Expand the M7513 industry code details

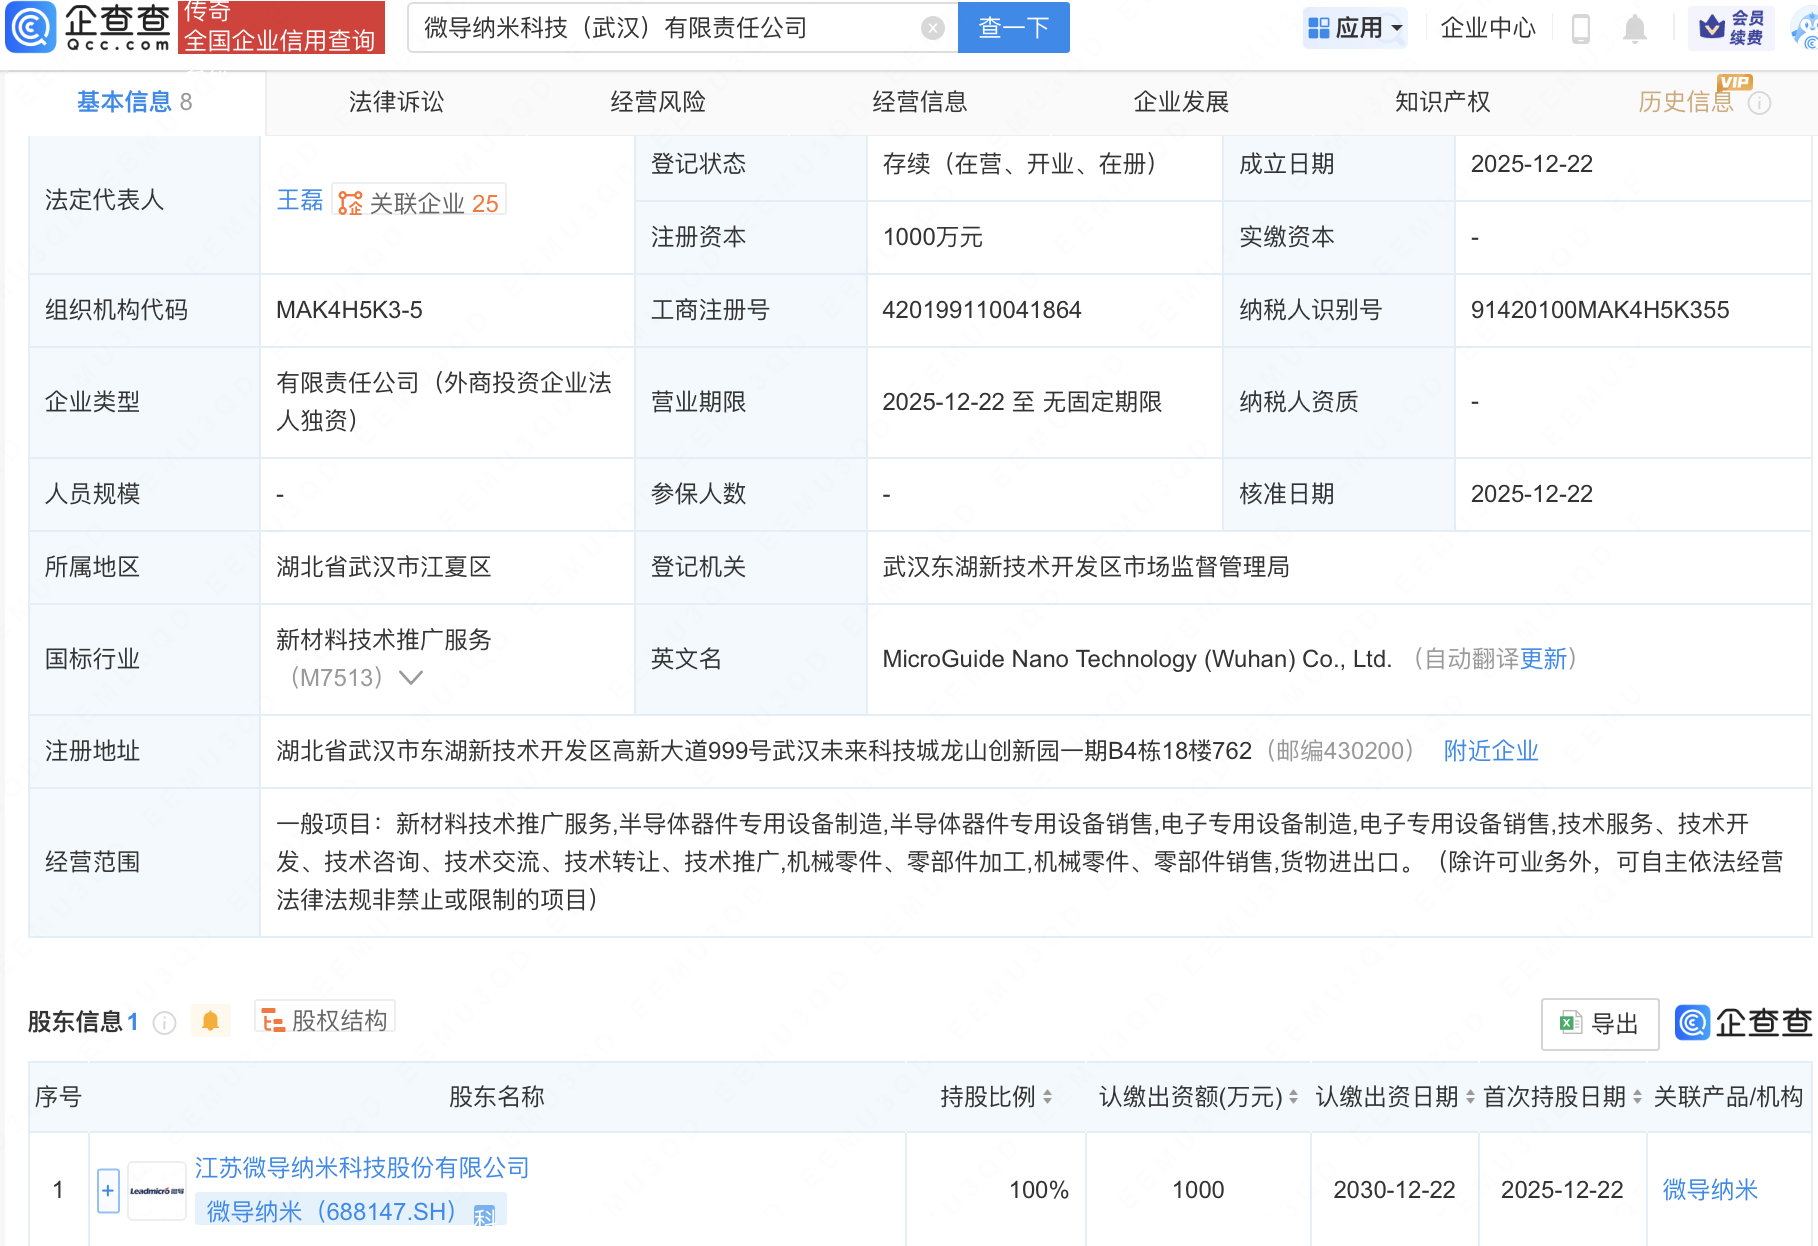coord(411,677)
